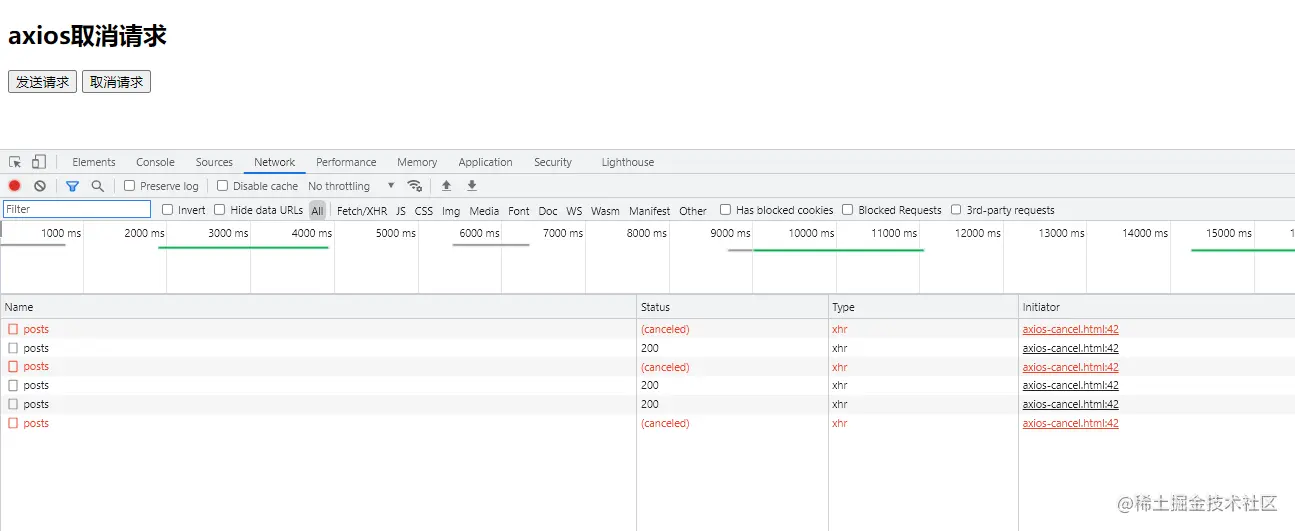Open the Sources tab
The height and width of the screenshot is (531, 1295).
214,162
